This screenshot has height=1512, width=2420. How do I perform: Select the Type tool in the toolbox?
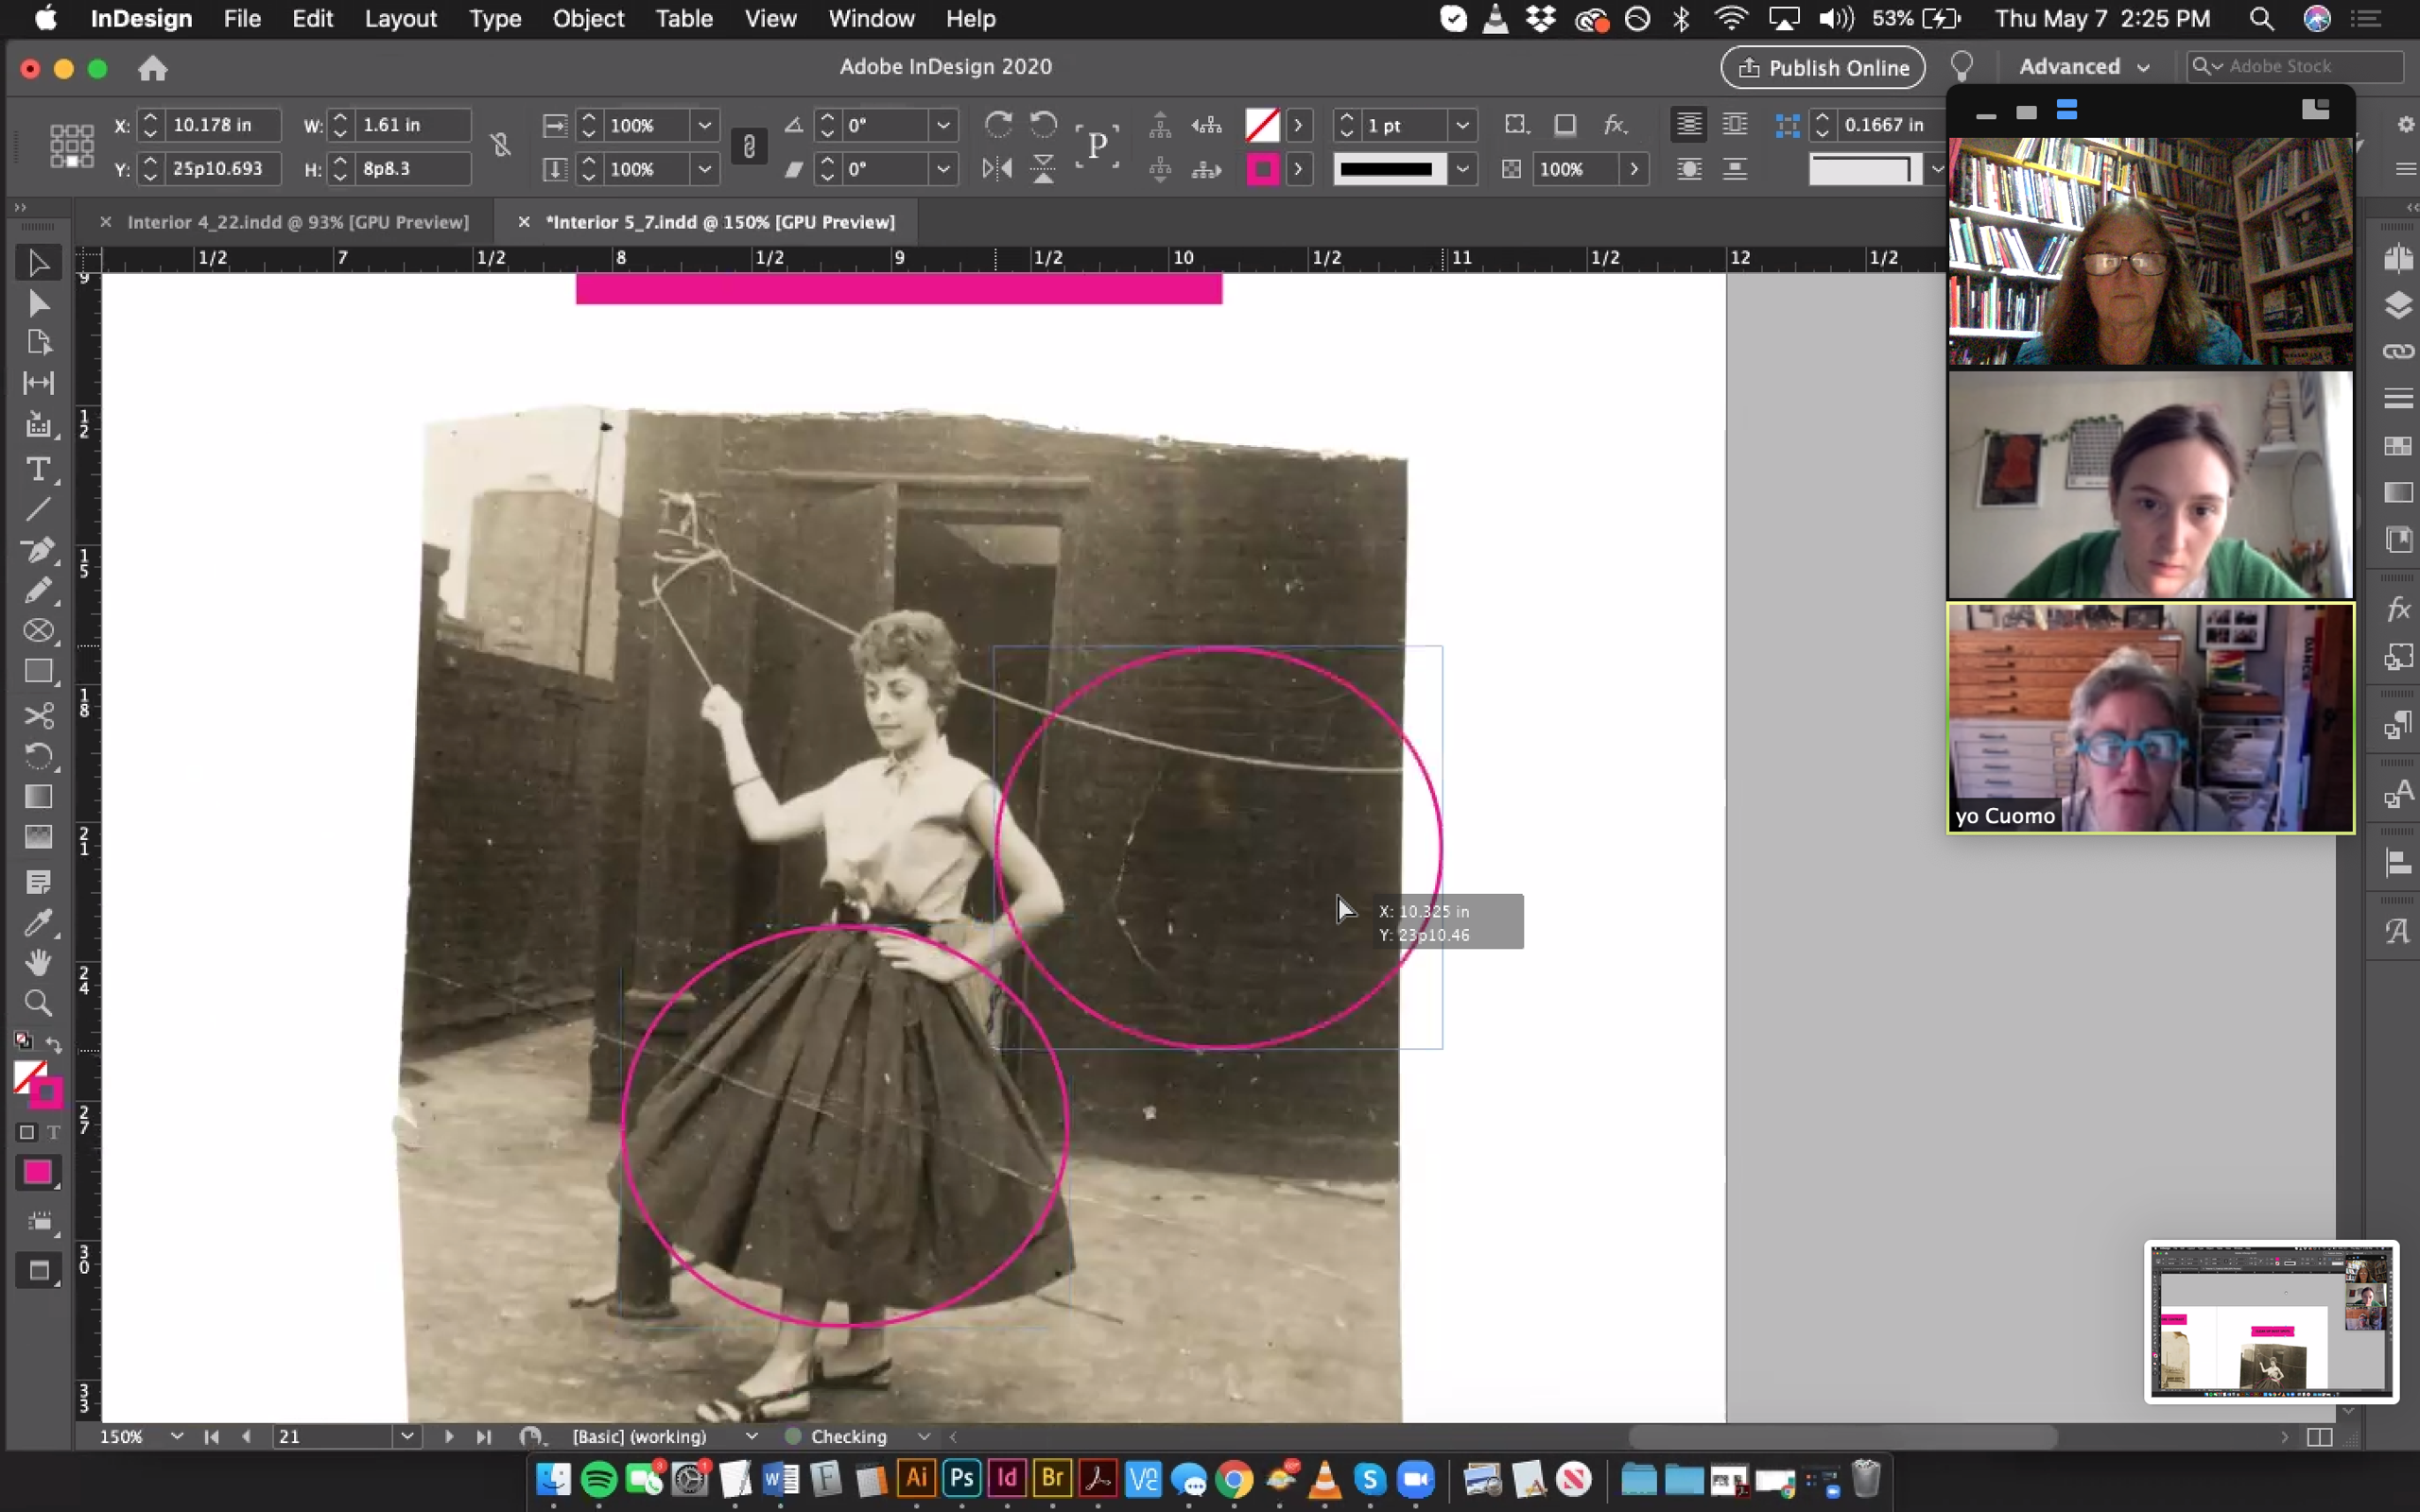(x=38, y=469)
